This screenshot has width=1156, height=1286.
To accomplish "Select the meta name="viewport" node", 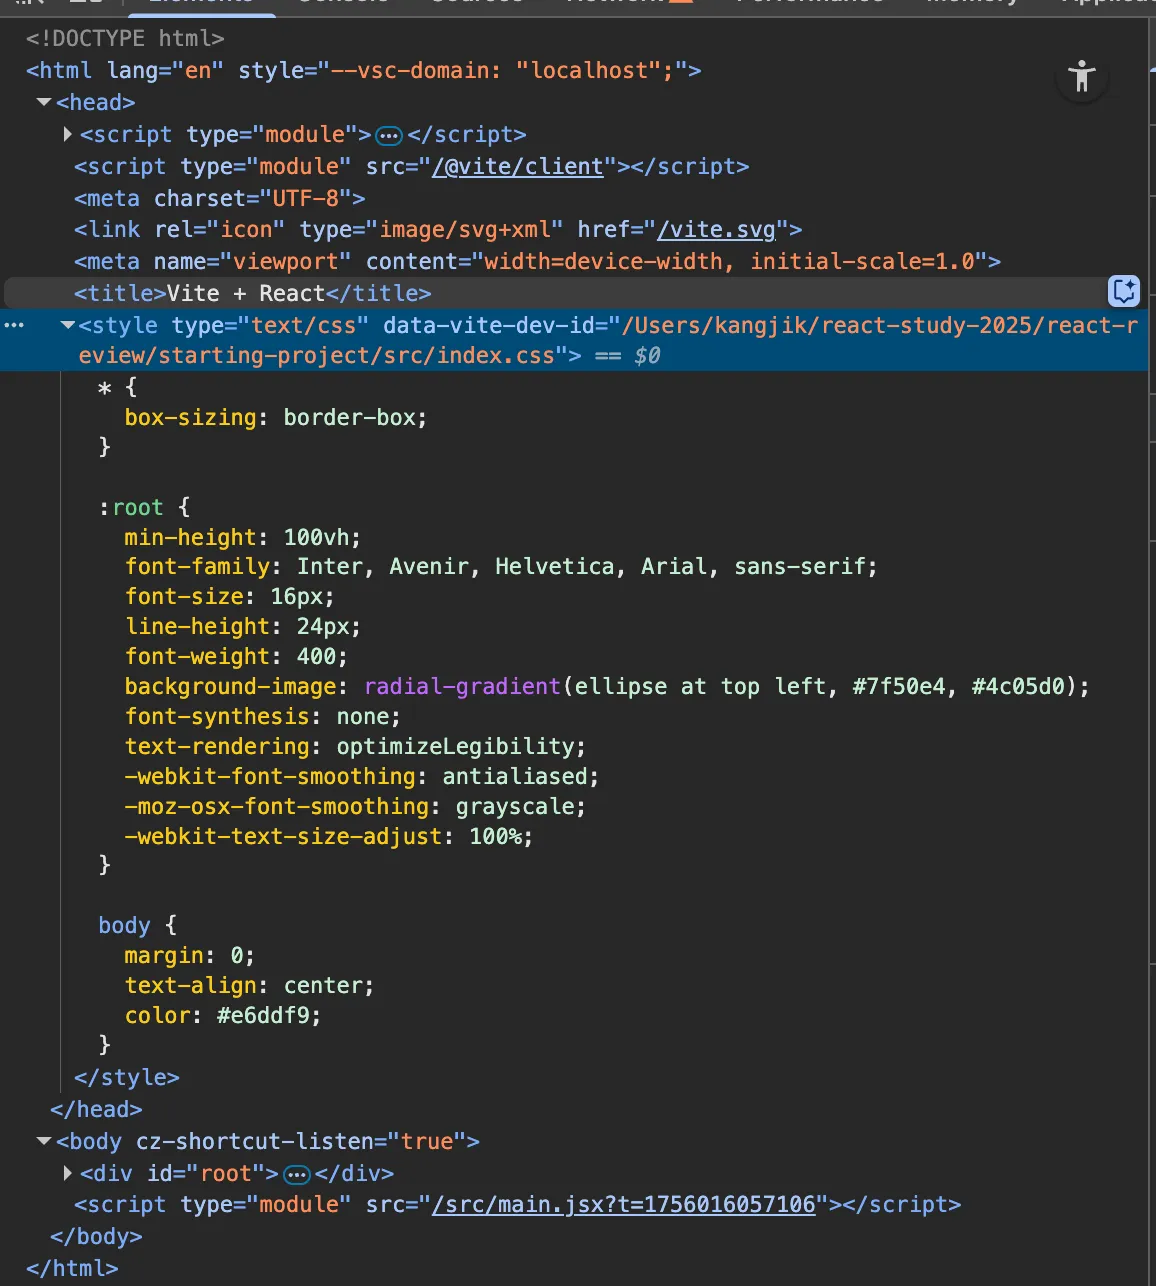I will pyautogui.click(x=538, y=261).
